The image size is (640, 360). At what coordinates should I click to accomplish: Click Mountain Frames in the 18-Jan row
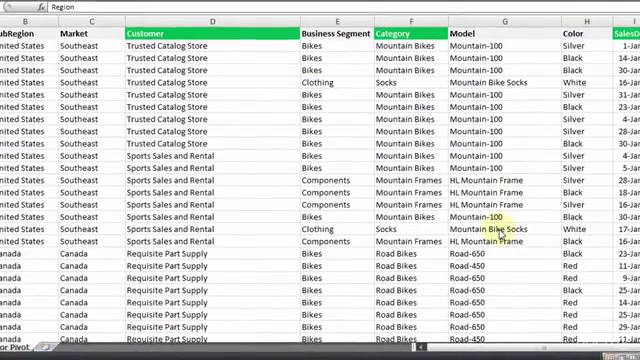409,193
